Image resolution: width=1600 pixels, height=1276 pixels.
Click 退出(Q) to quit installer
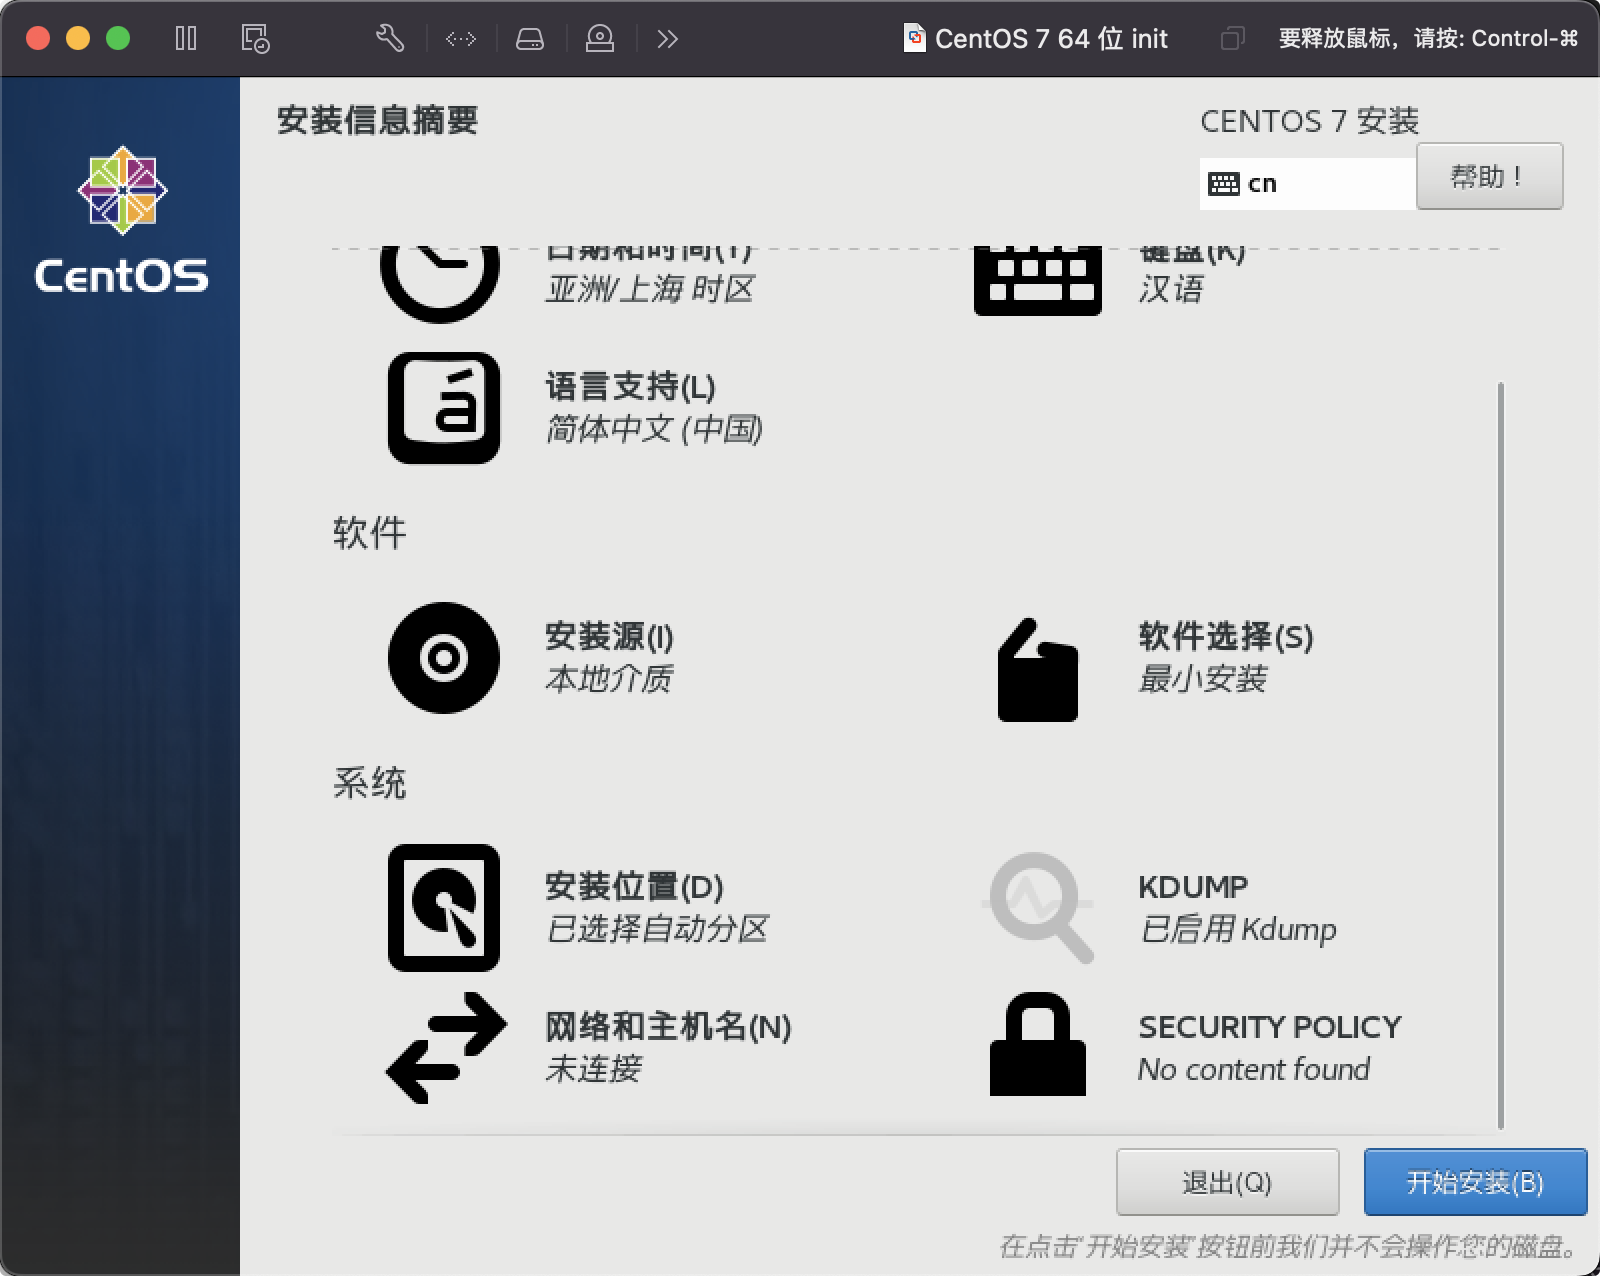(x=1227, y=1182)
